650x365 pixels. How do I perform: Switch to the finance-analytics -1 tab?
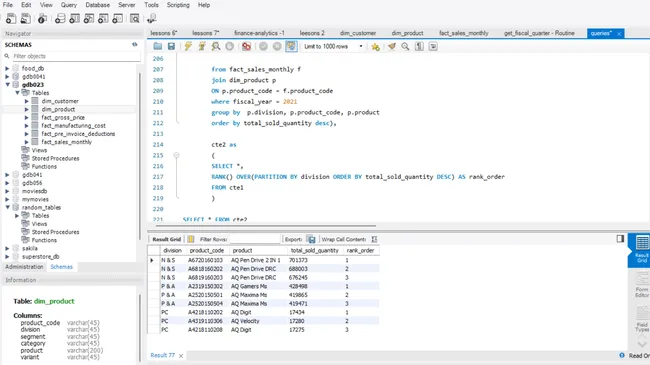click(259, 33)
